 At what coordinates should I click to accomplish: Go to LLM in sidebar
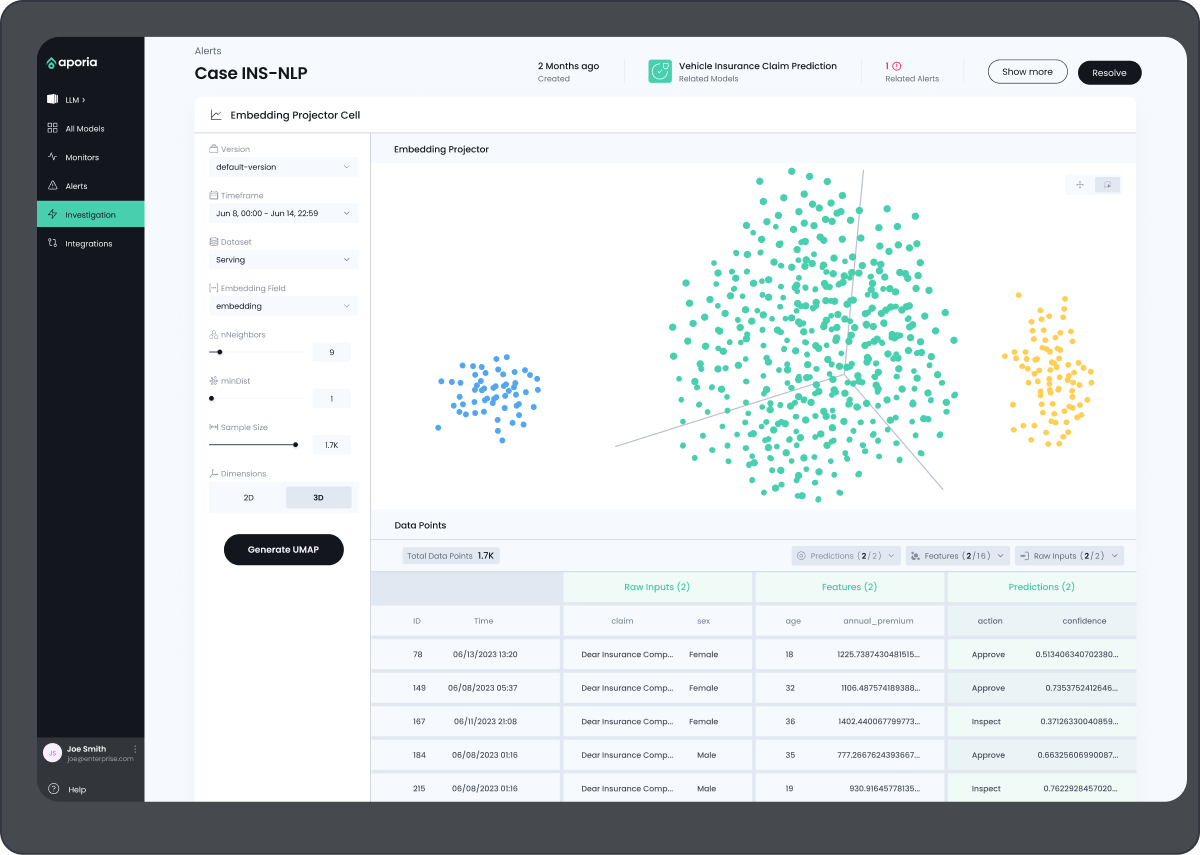[x=75, y=100]
